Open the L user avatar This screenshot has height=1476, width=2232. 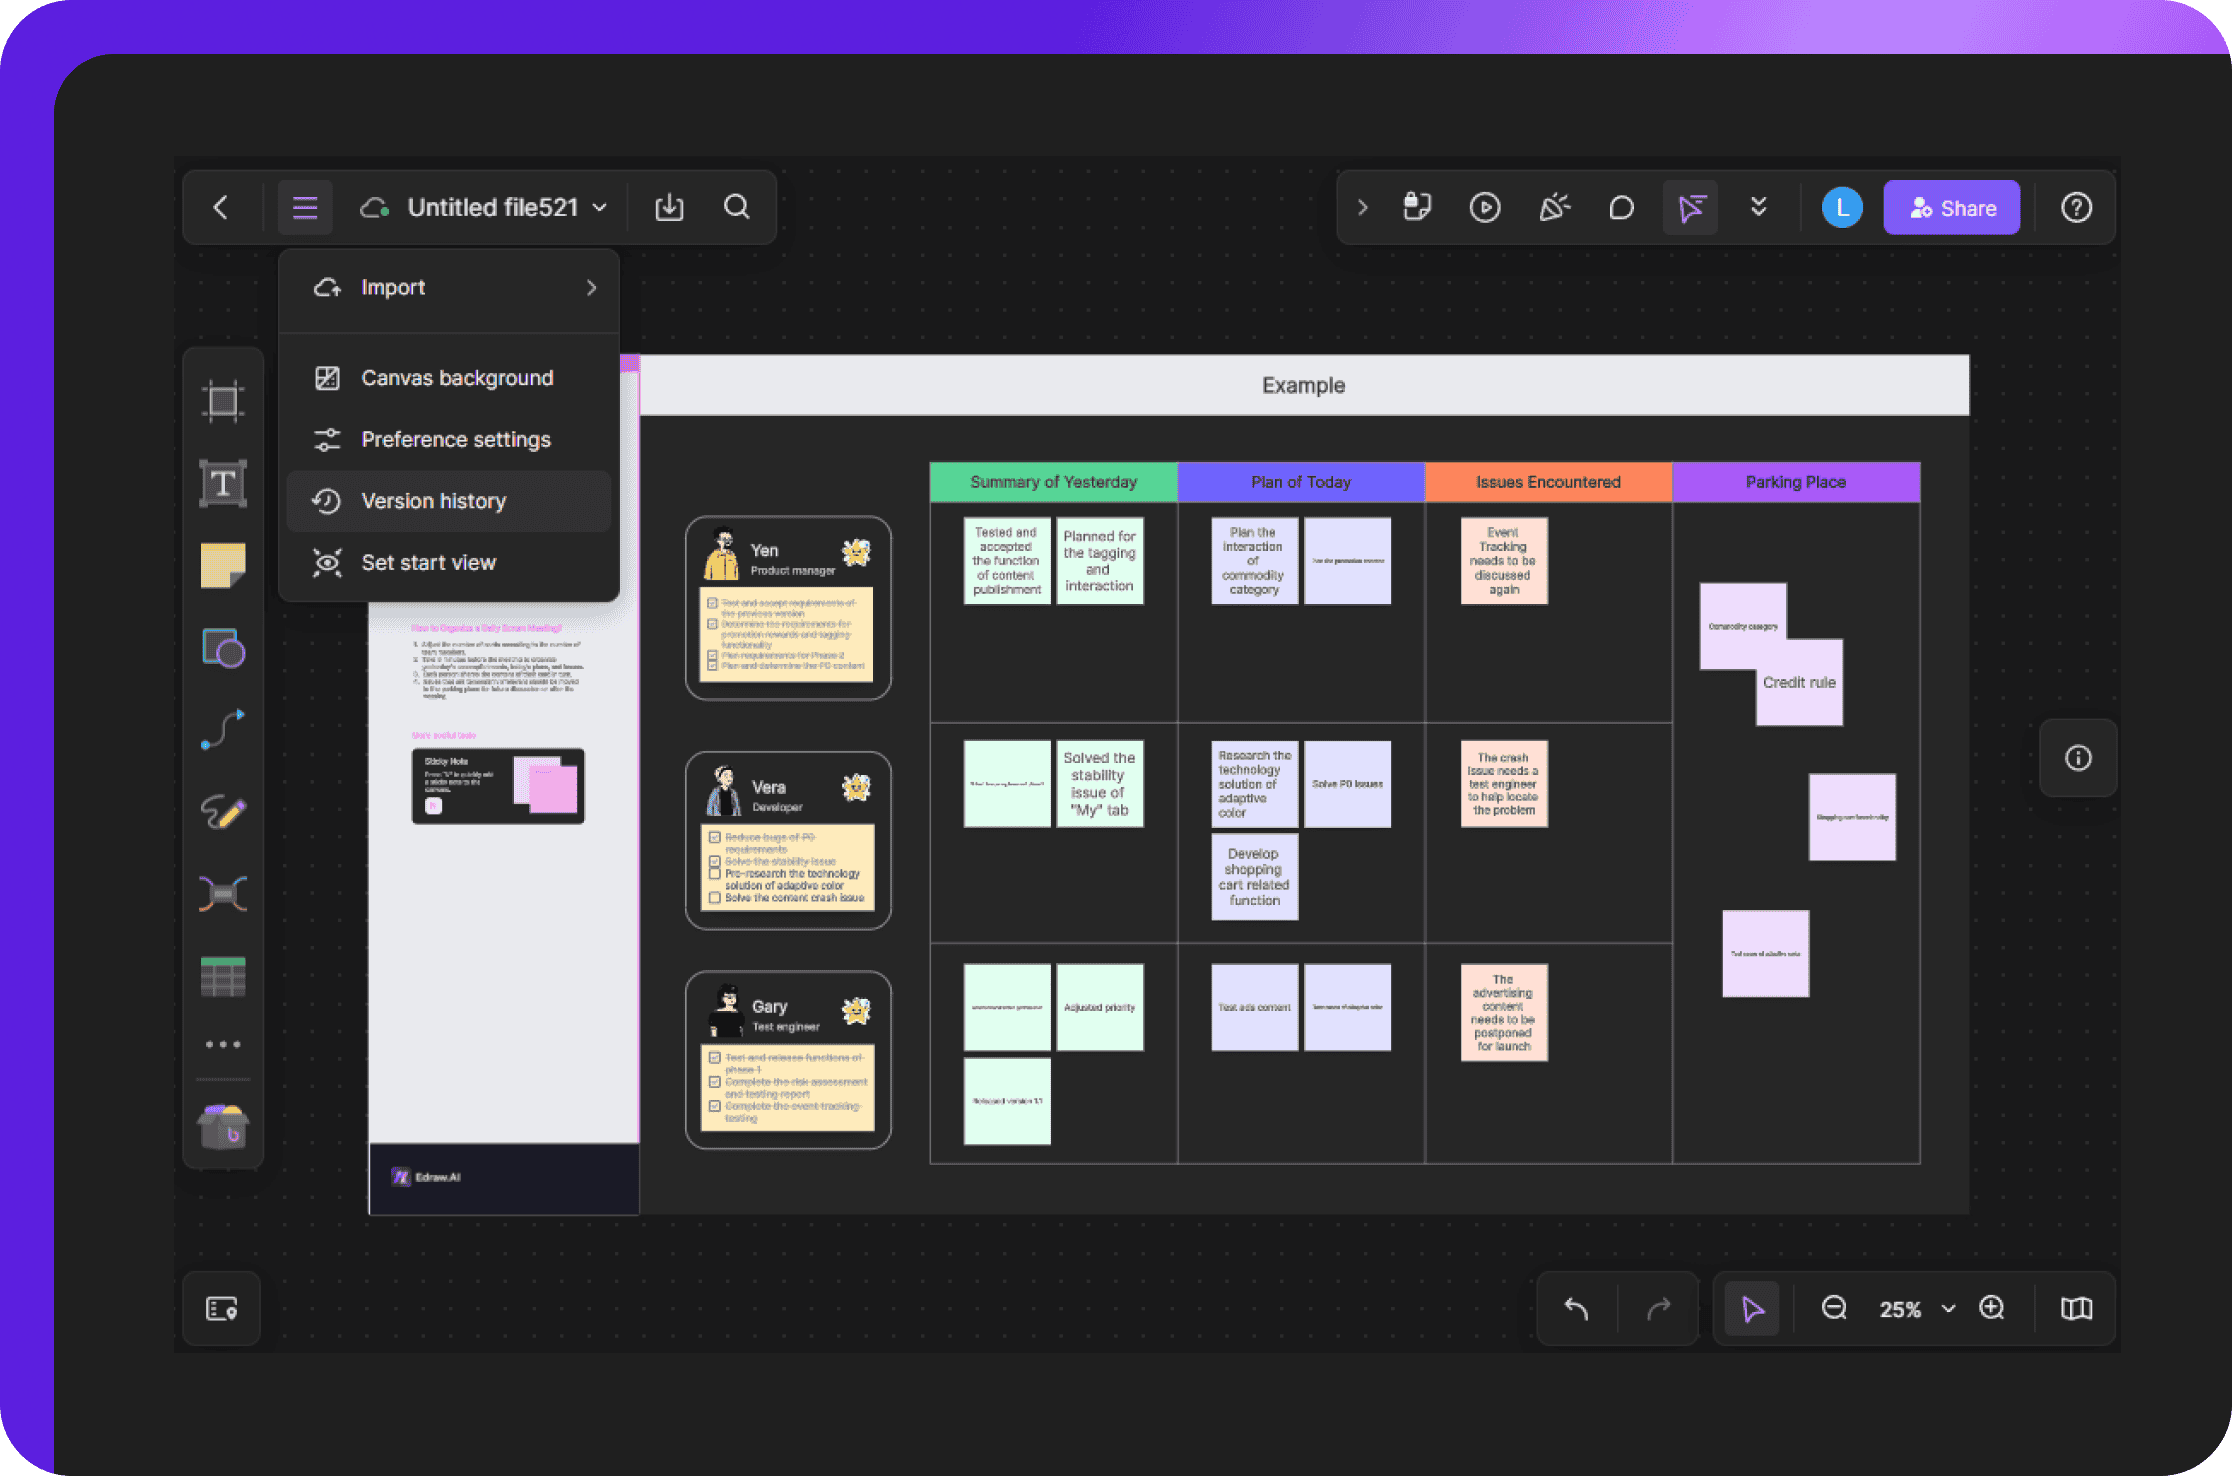click(1842, 207)
